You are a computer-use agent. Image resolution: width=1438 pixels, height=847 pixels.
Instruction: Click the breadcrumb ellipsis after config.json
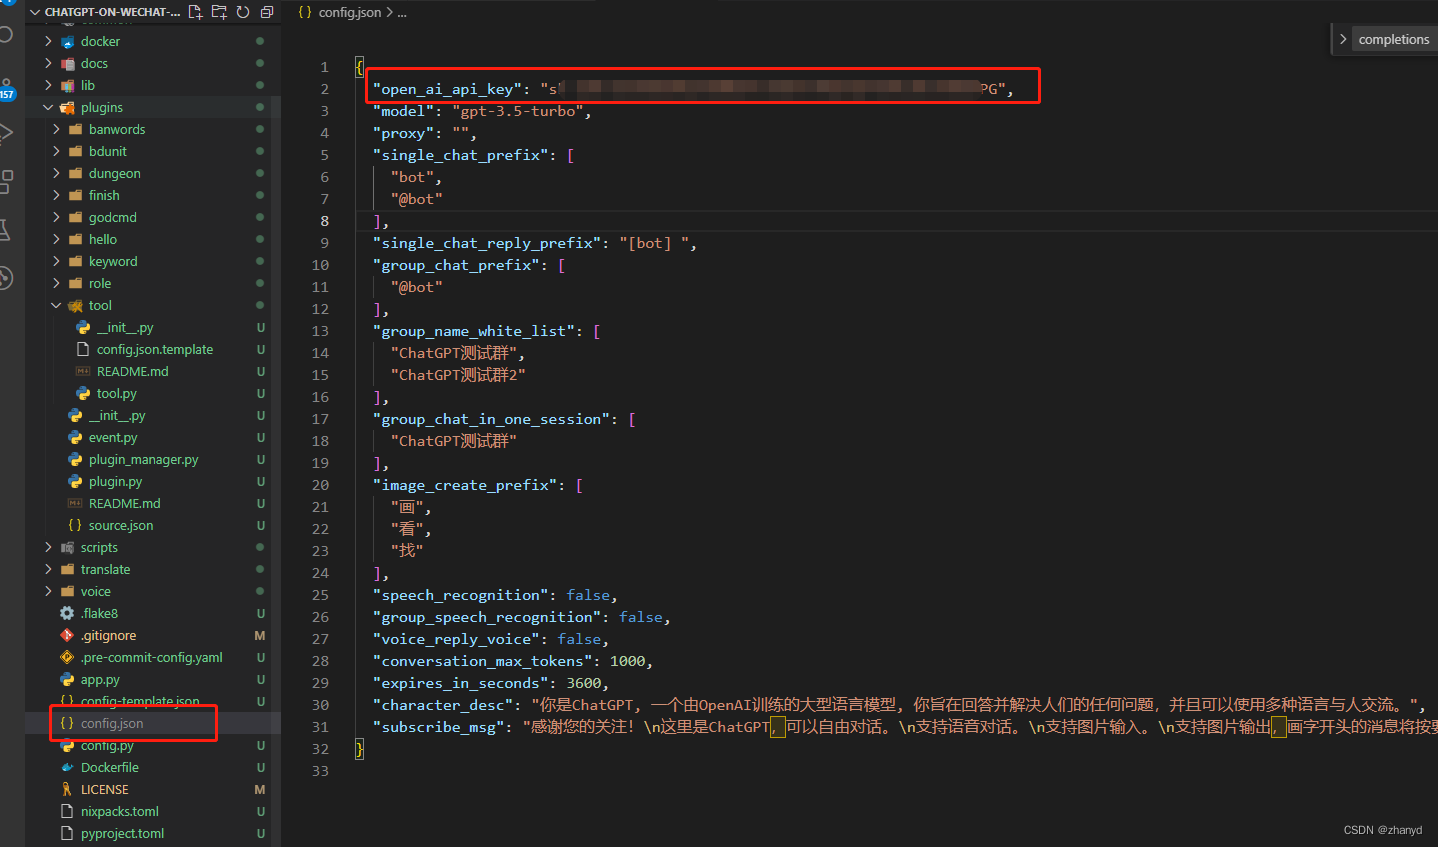tap(402, 12)
